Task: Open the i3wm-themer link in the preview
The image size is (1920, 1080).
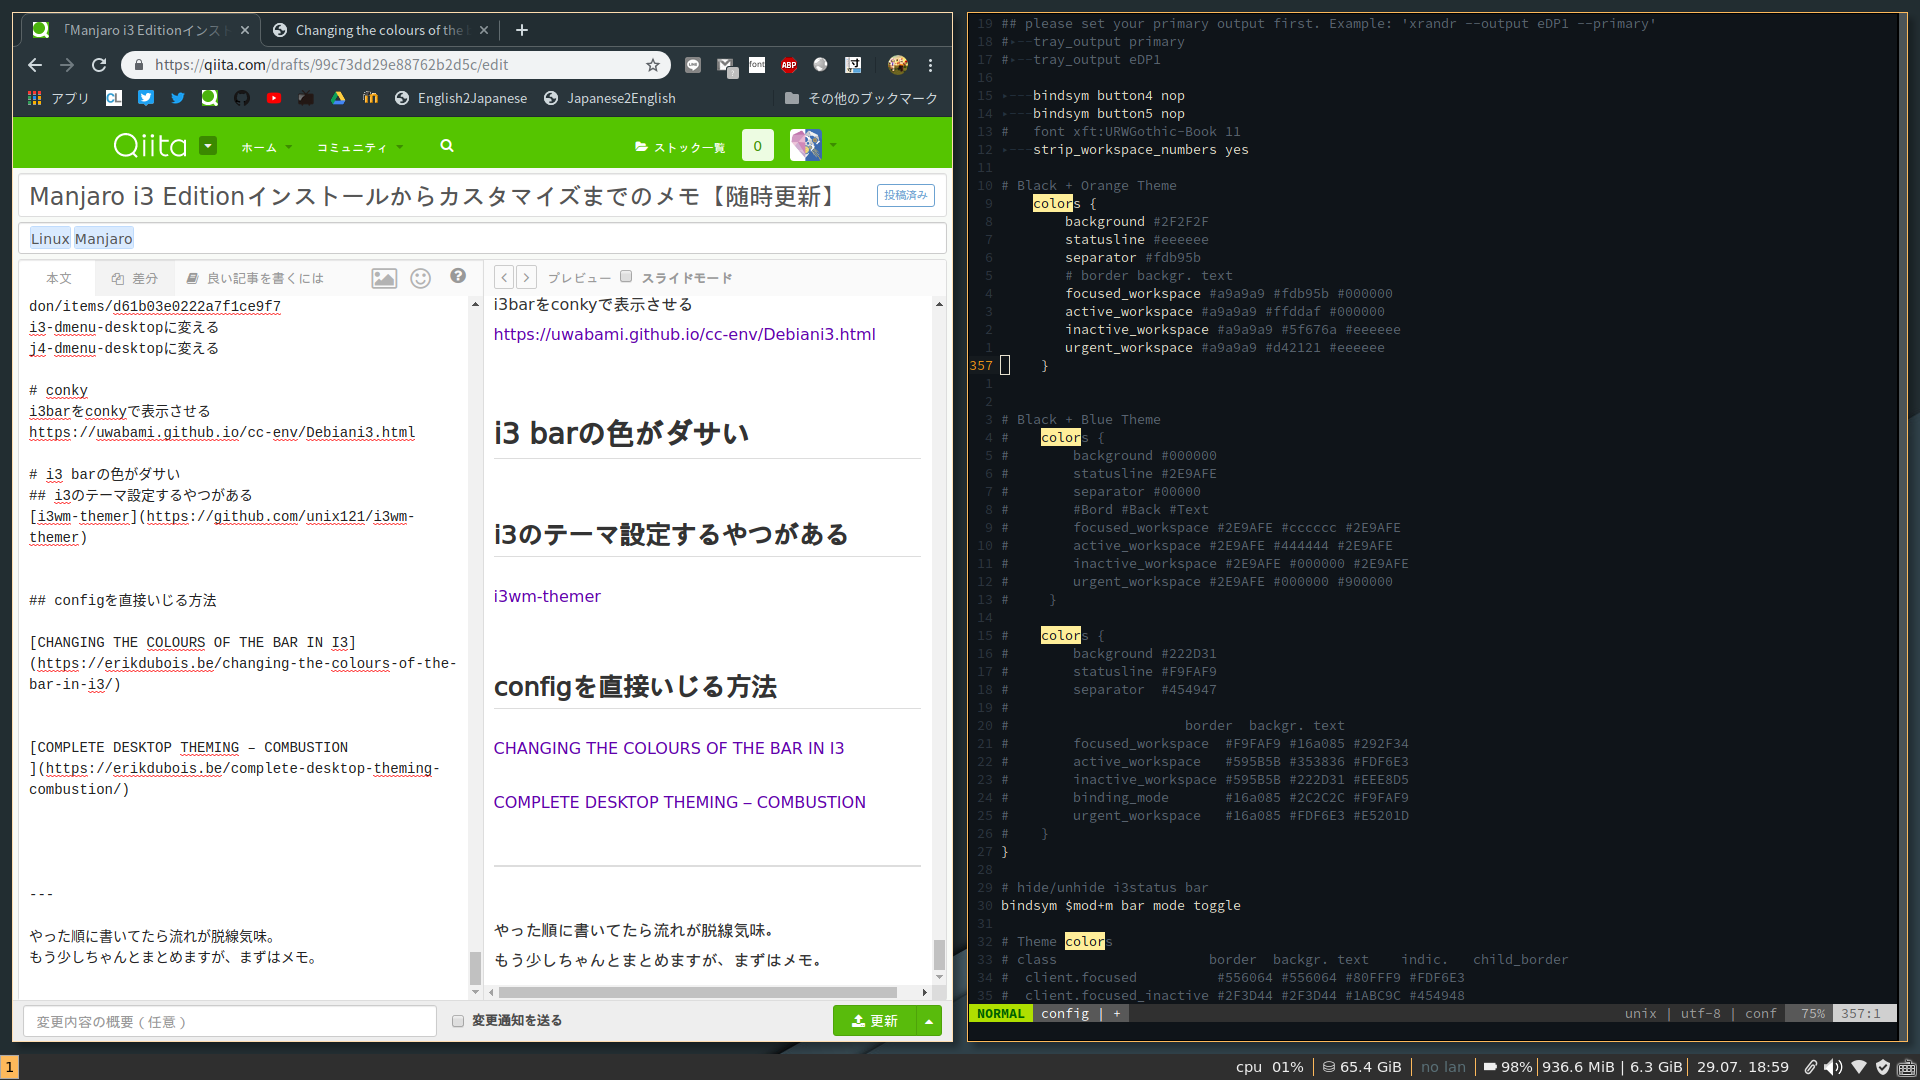Action: [547, 596]
